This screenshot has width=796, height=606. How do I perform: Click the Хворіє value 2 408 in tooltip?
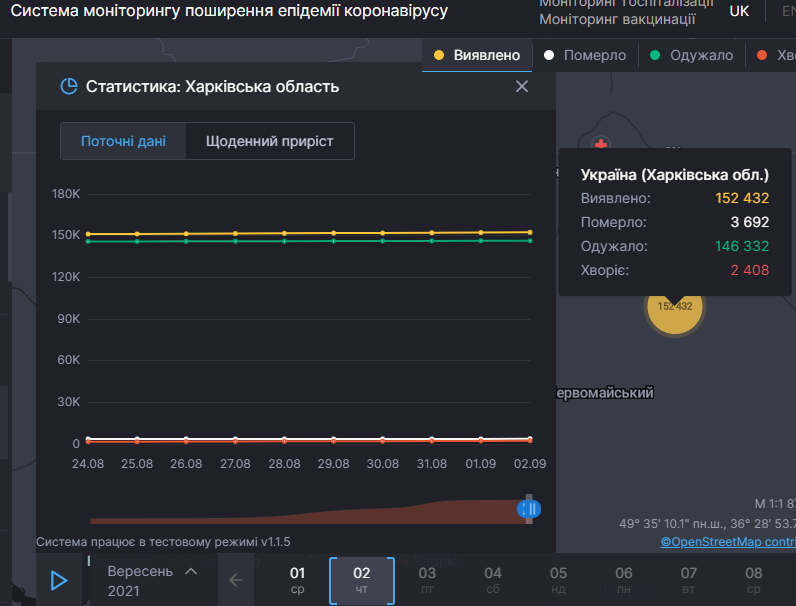[x=750, y=270]
